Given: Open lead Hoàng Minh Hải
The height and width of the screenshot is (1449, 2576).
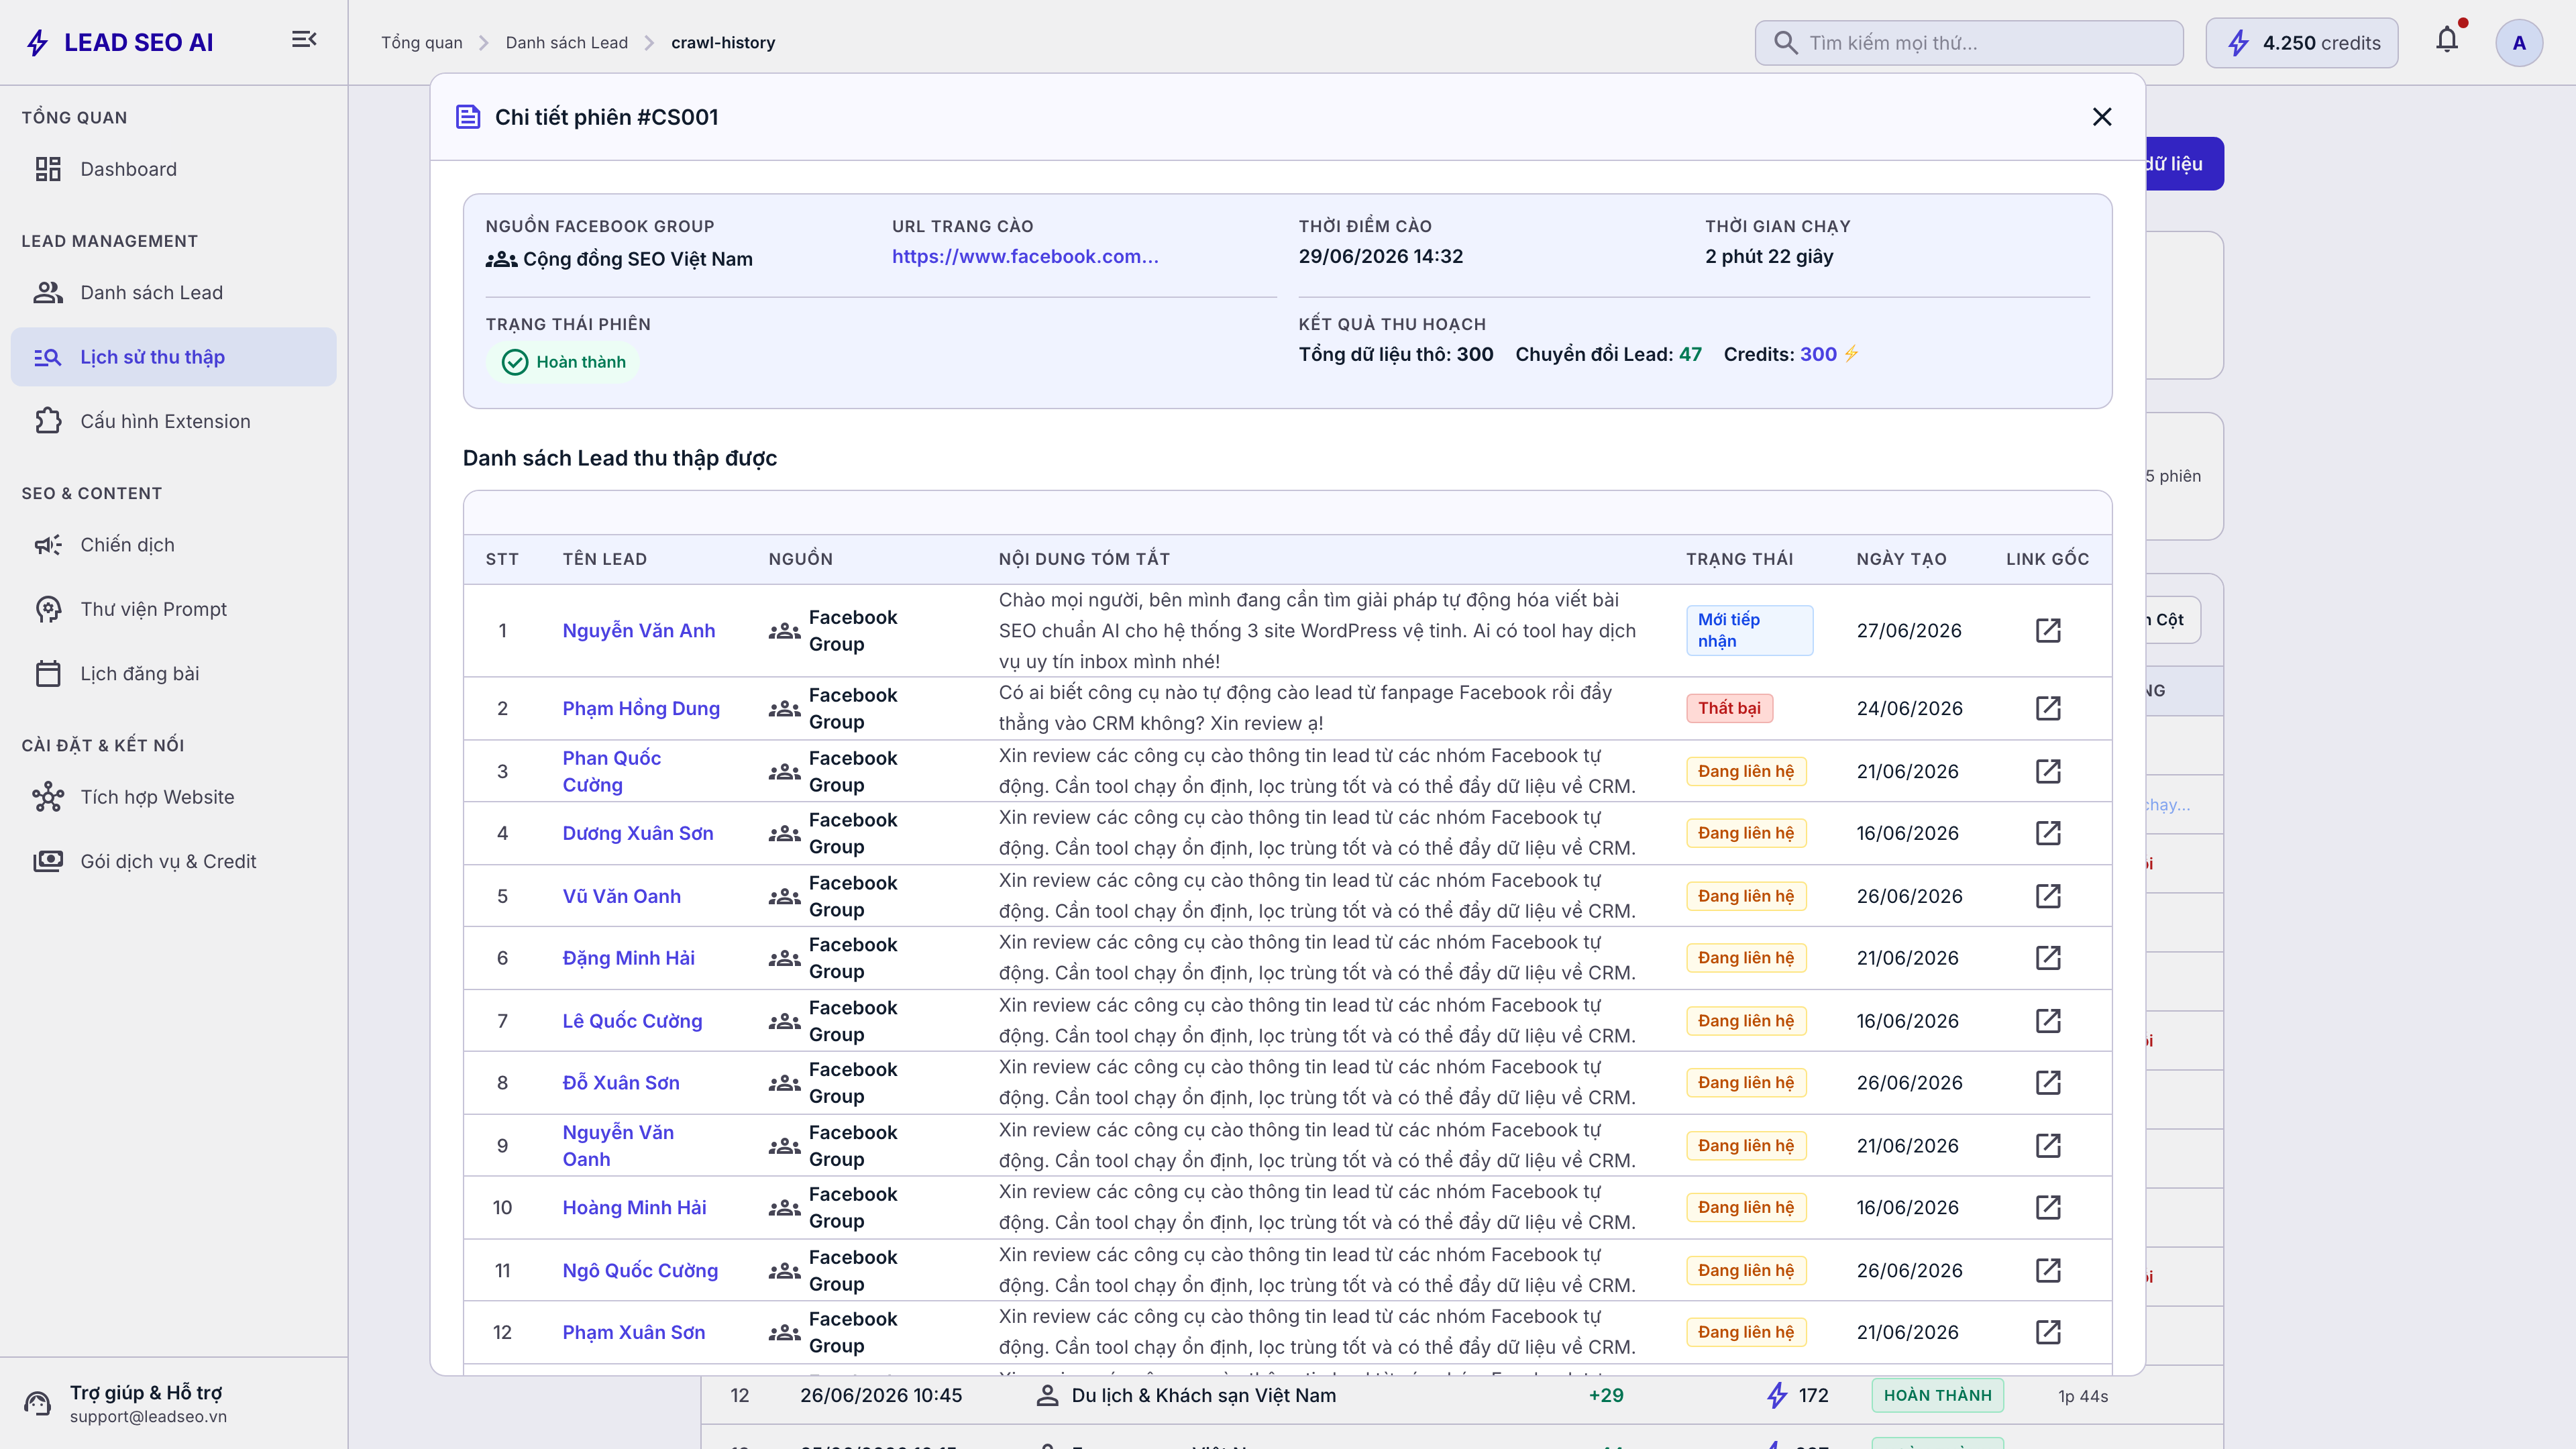Looking at the screenshot, I should tap(634, 1208).
